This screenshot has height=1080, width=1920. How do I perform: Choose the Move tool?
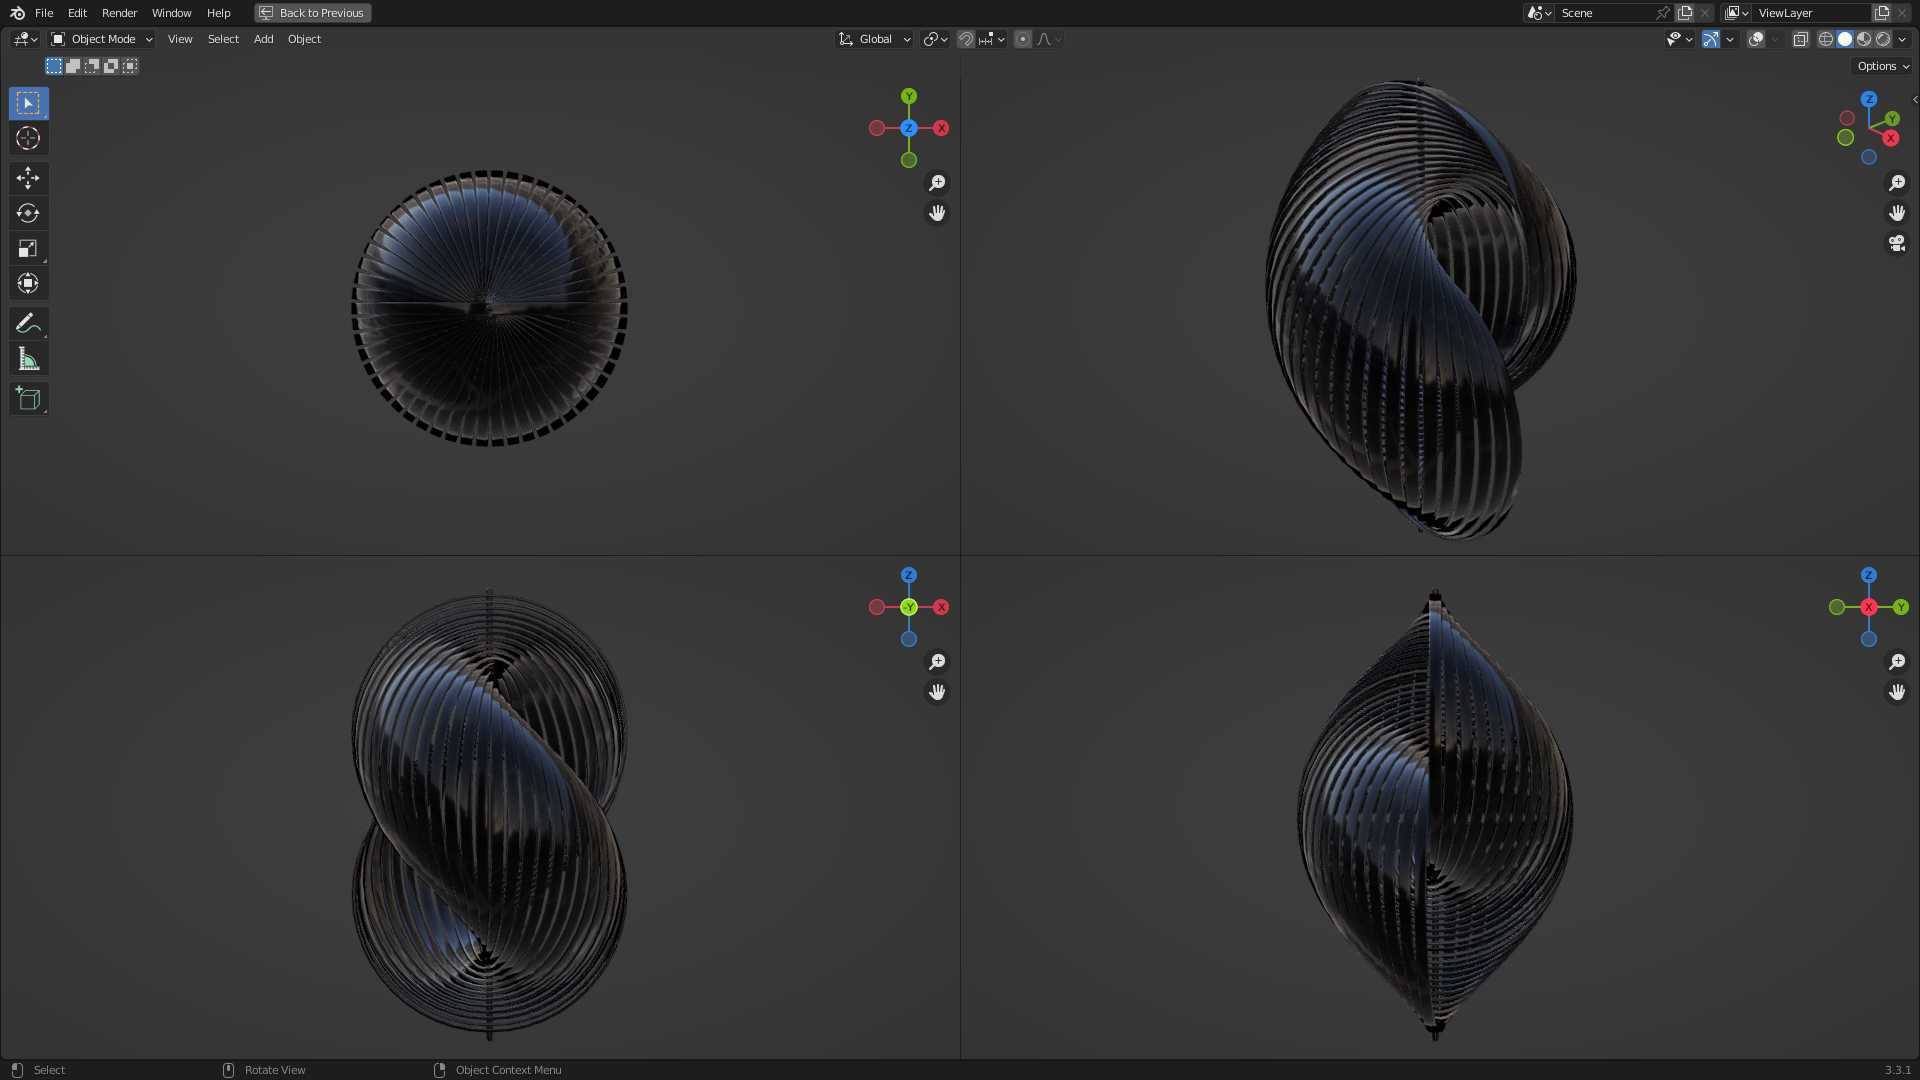28,178
